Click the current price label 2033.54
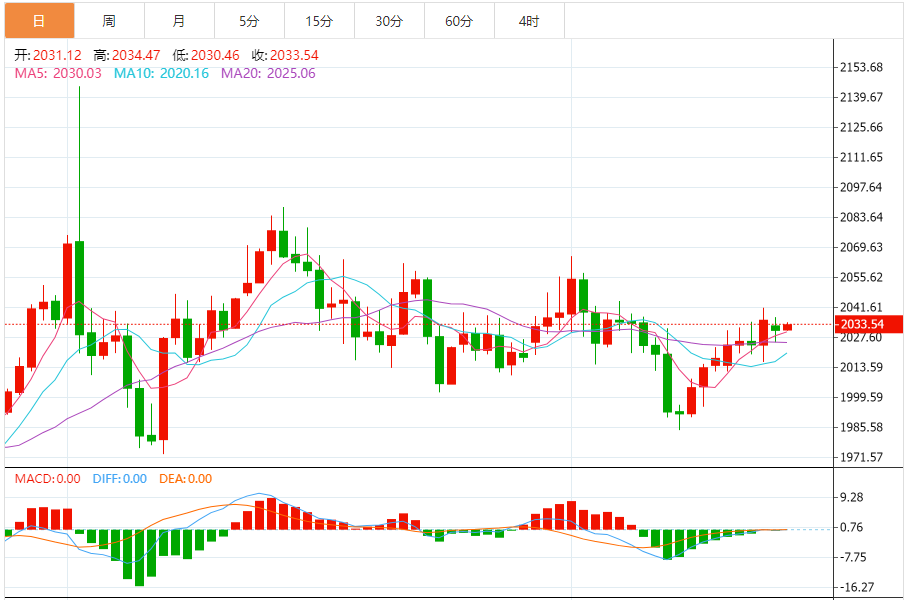 868,324
